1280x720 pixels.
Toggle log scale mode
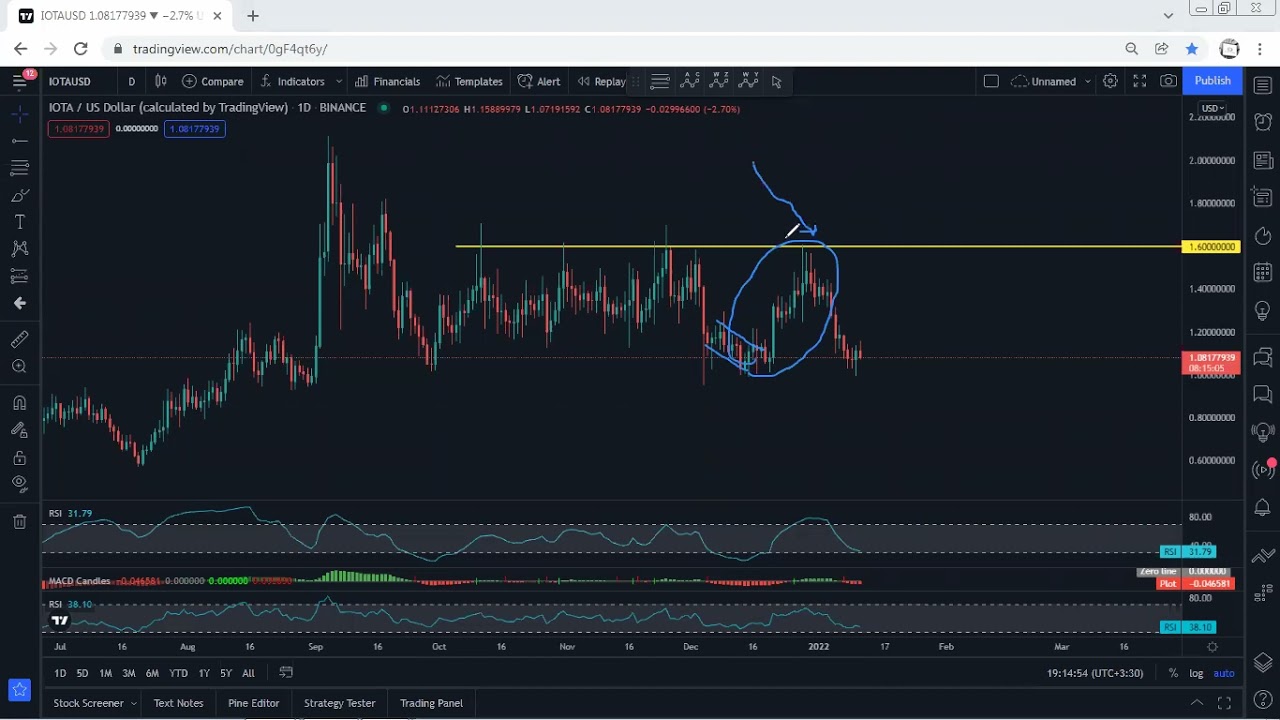pyautogui.click(x=1196, y=673)
